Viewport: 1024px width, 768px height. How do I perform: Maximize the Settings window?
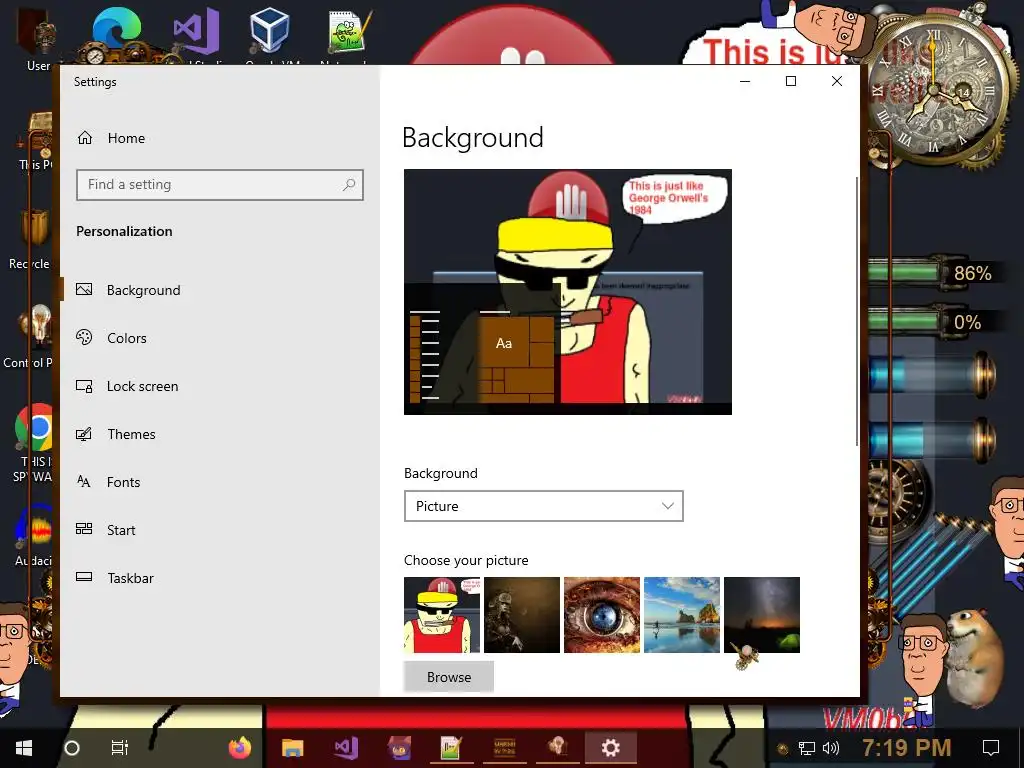pyautogui.click(x=791, y=81)
